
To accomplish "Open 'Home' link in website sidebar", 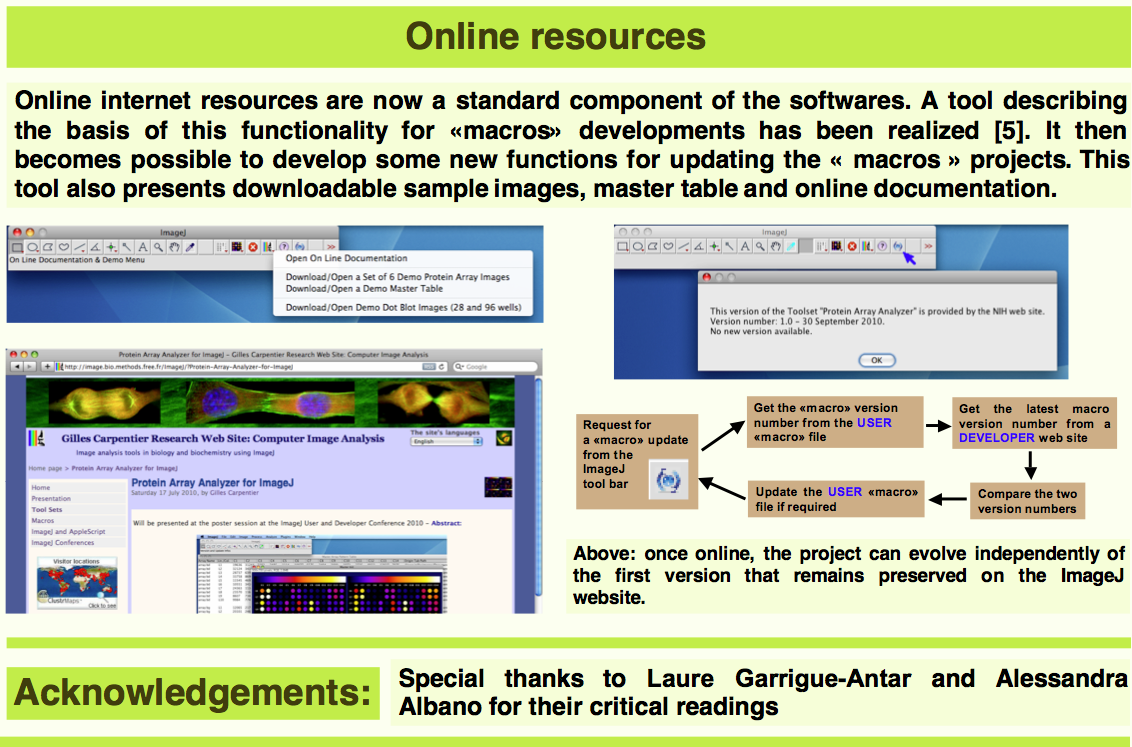I will pos(41,488).
